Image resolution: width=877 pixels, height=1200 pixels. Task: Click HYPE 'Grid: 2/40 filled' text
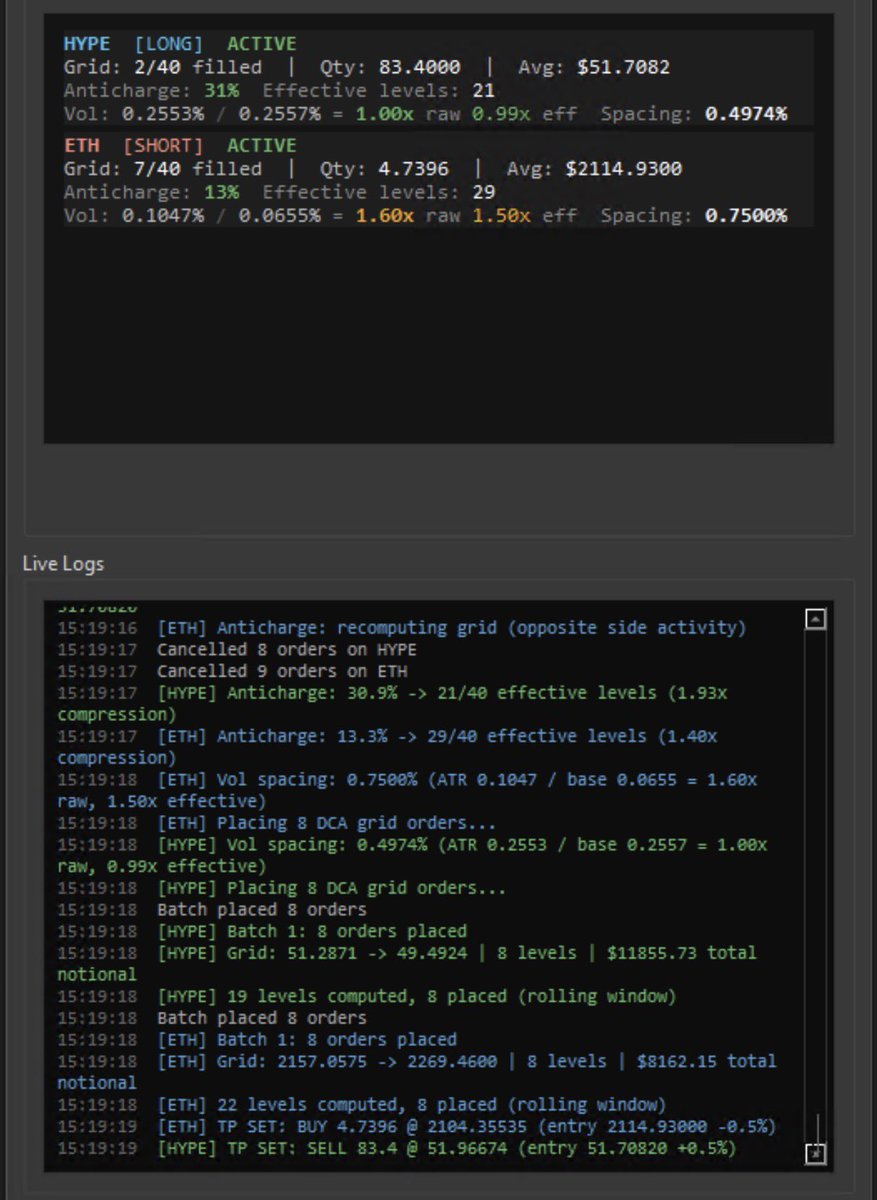[163, 68]
